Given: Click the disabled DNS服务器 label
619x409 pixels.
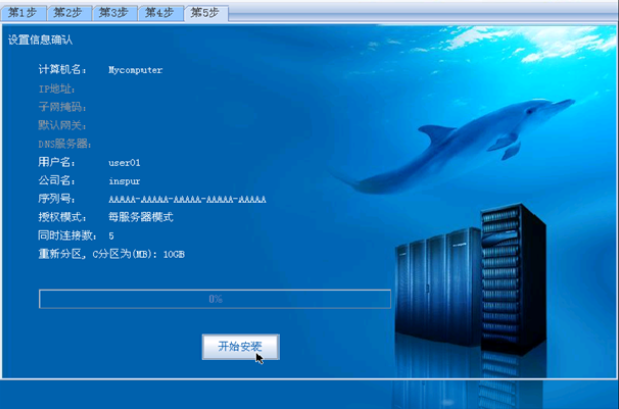Looking at the screenshot, I should tap(64, 144).
